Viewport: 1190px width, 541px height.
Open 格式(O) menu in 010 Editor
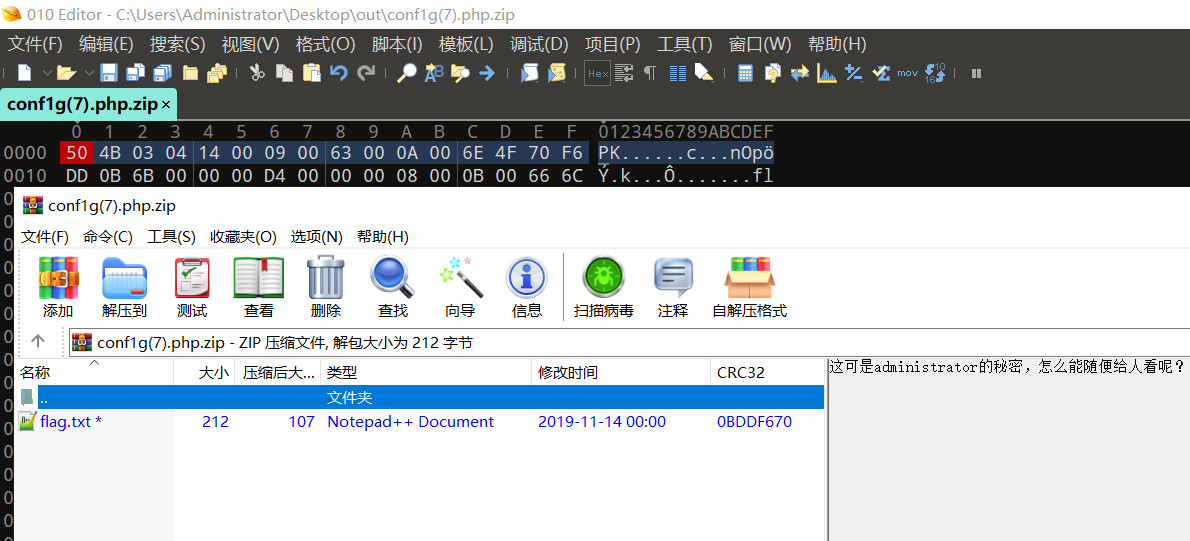click(326, 44)
